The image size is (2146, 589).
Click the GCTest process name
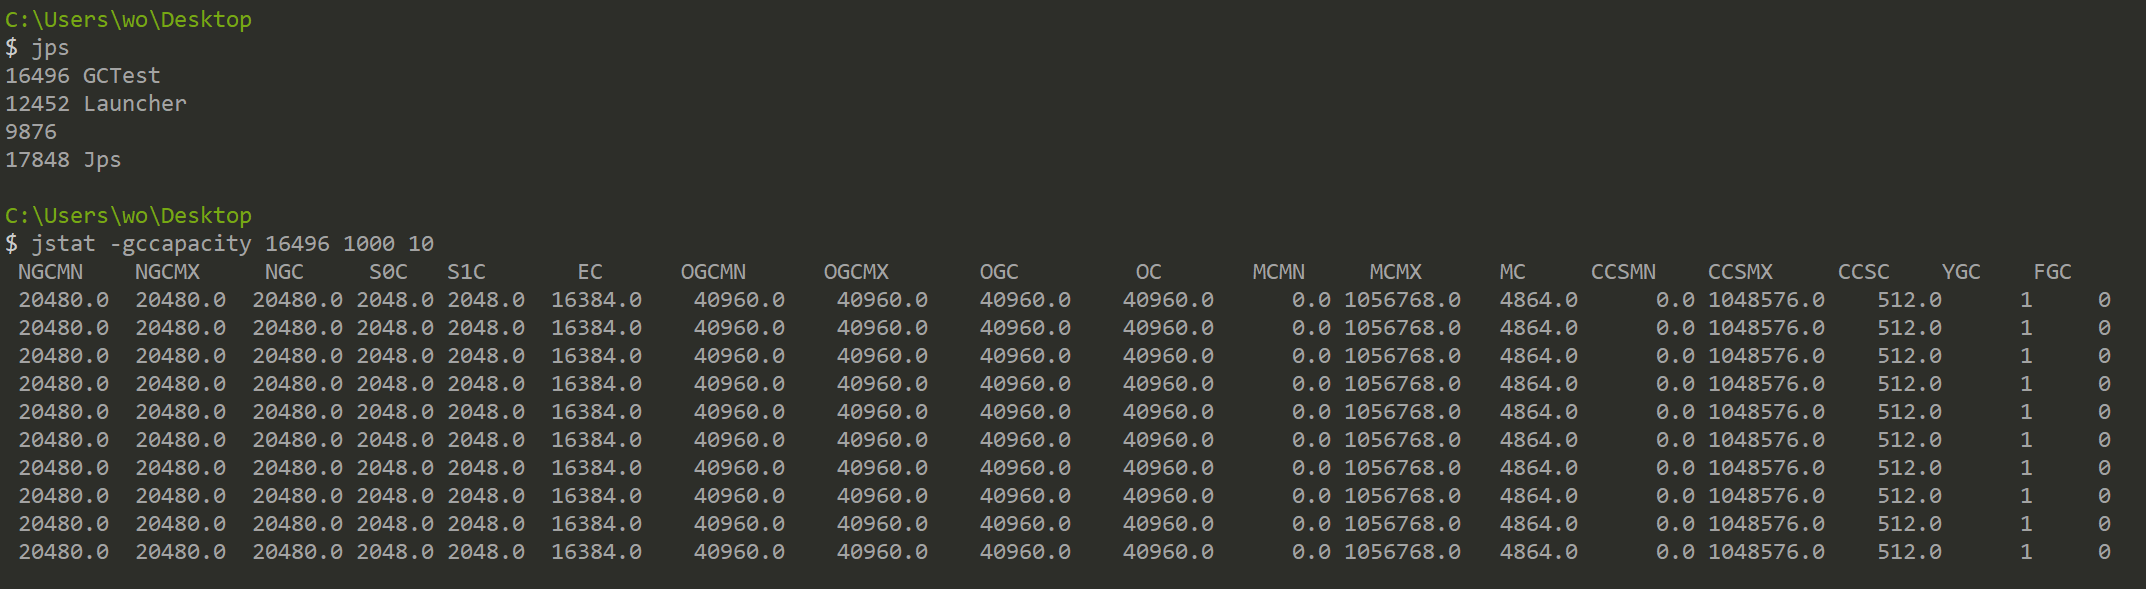tap(121, 76)
